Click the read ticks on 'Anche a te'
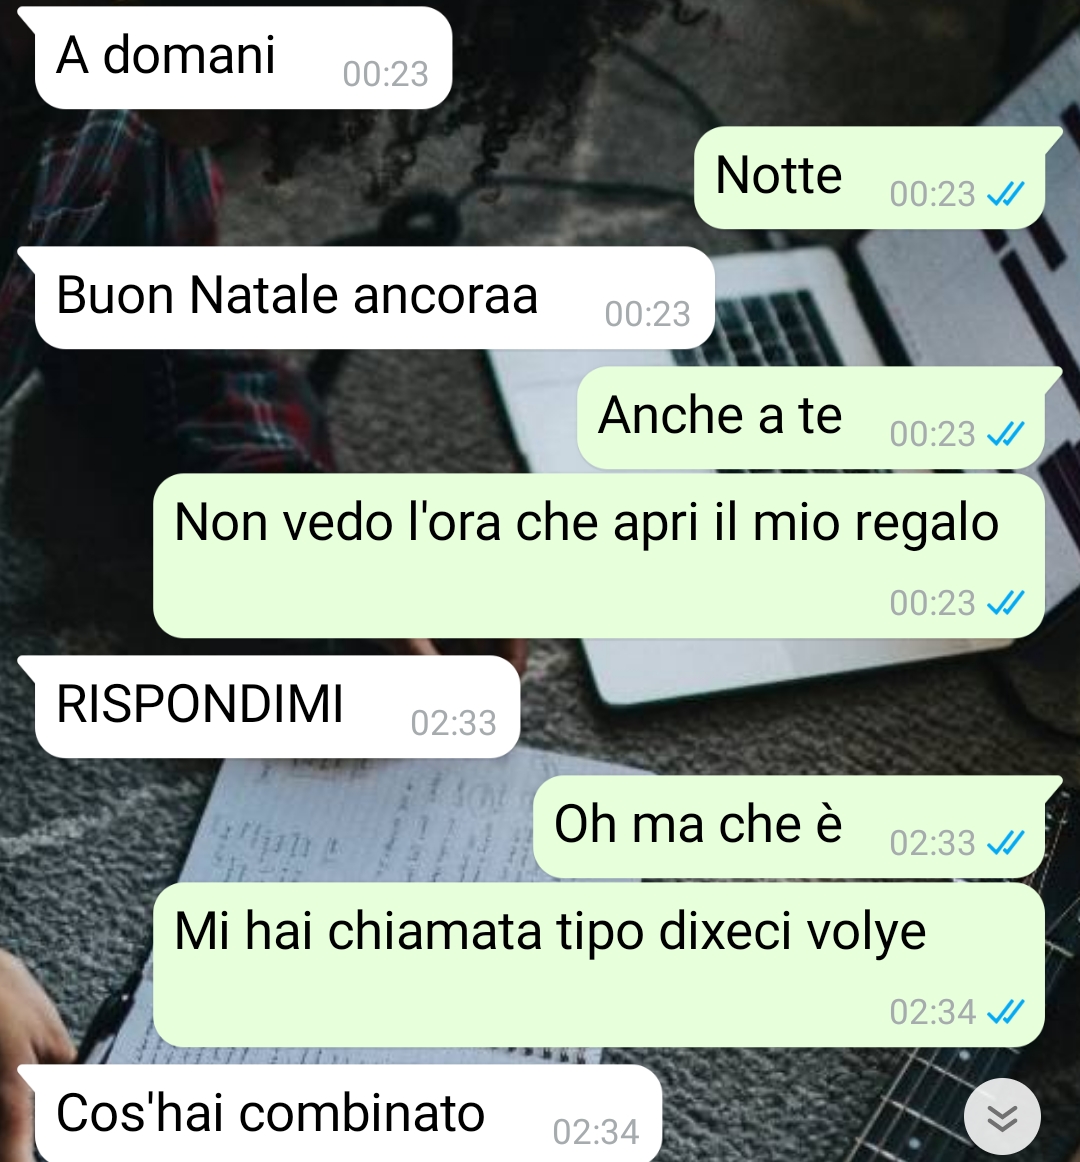Viewport: 1080px width, 1162px height. coord(1006,434)
